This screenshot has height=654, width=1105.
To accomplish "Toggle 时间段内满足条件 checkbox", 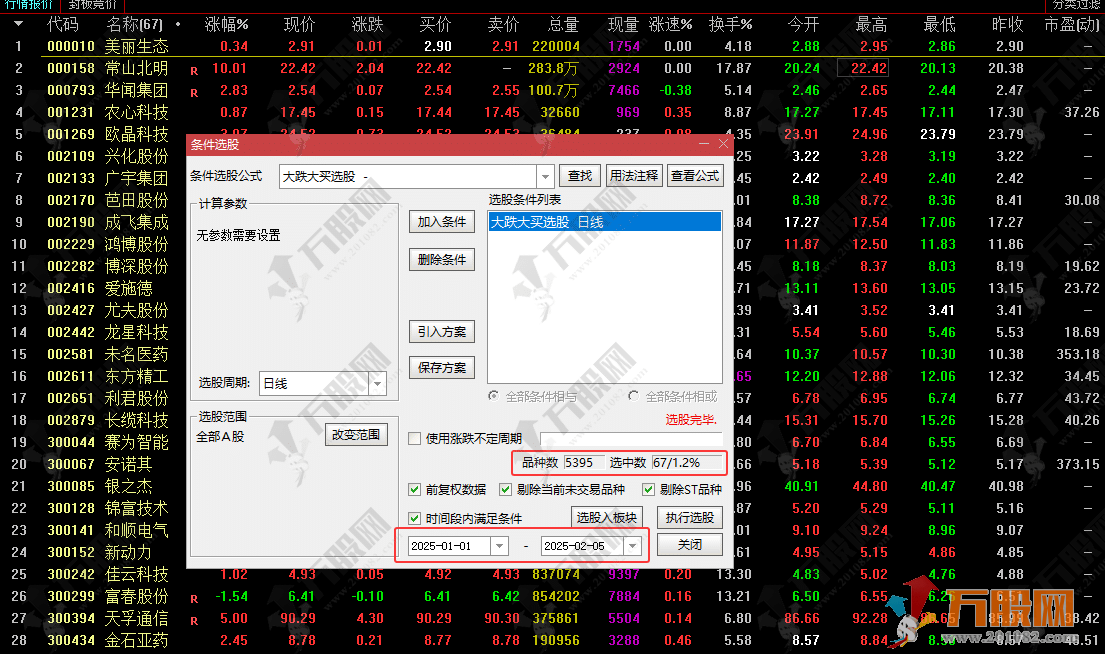I will click(414, 519).
